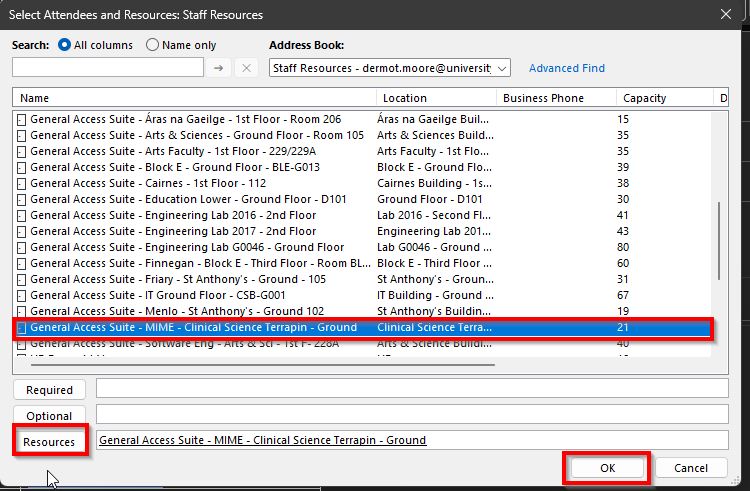Sort list by Name column header

[195, 98]
